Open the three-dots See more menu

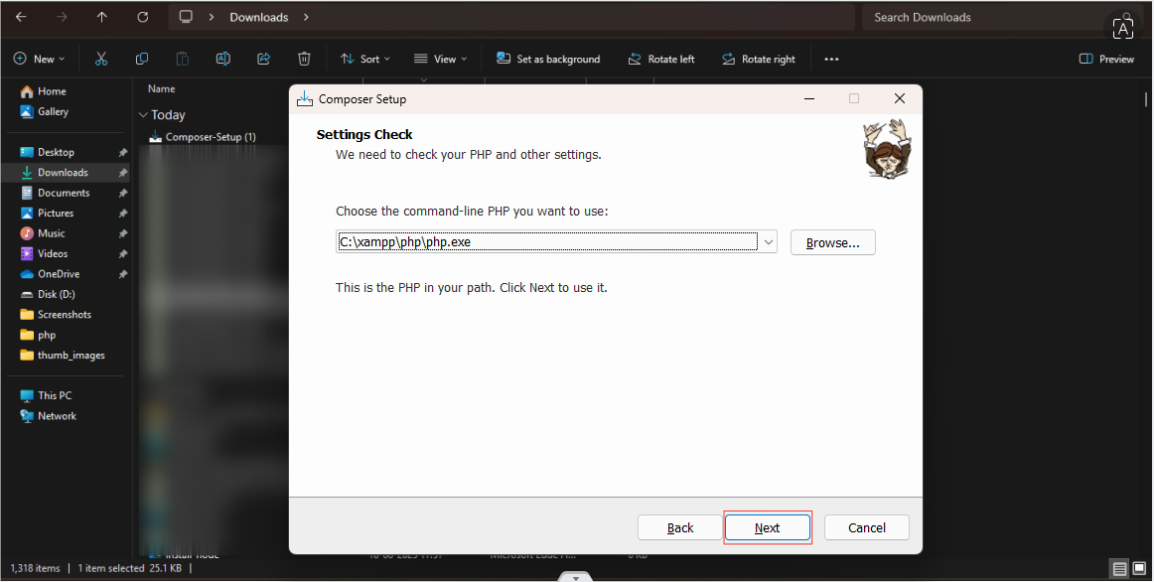(832, 59)
